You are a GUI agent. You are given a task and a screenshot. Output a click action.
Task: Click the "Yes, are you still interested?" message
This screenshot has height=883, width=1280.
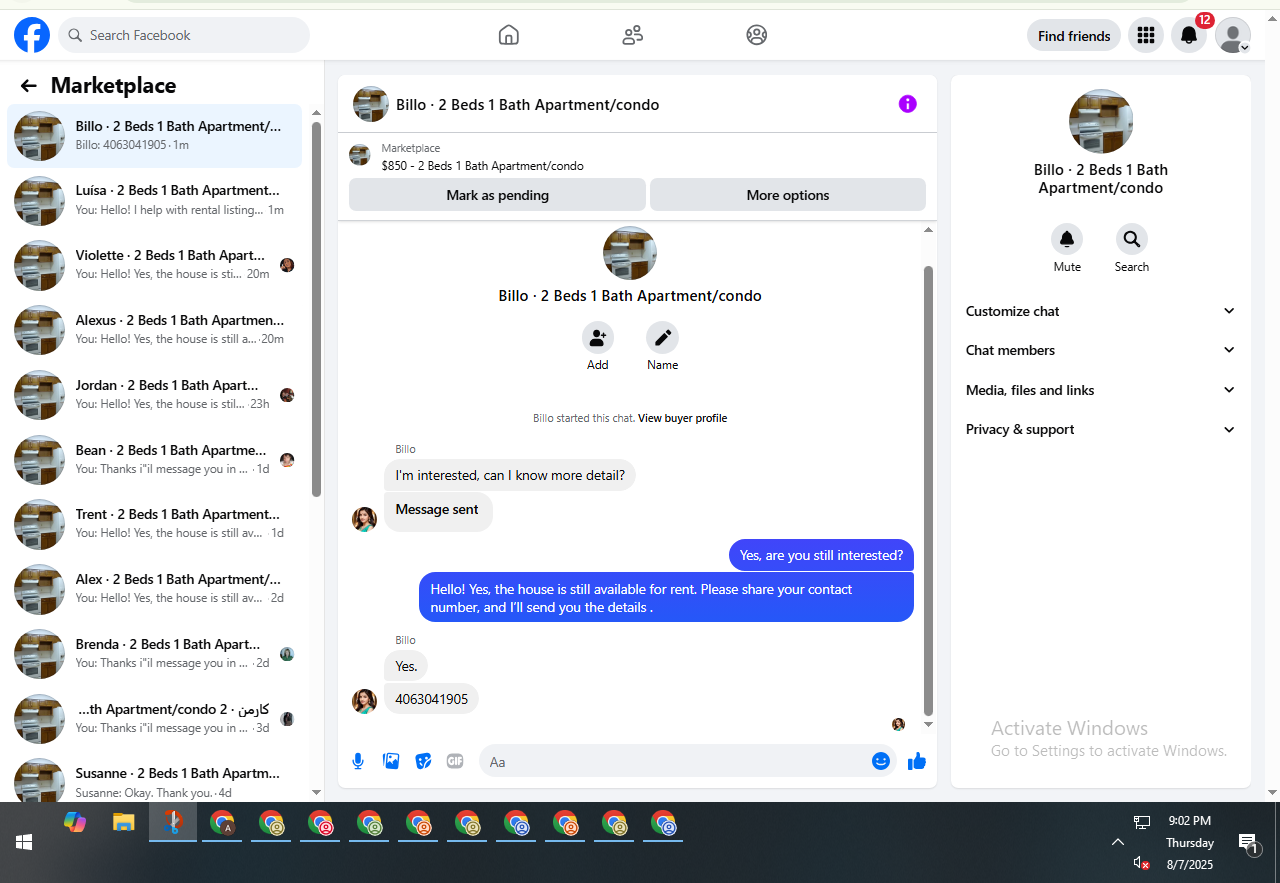point(821,555)
